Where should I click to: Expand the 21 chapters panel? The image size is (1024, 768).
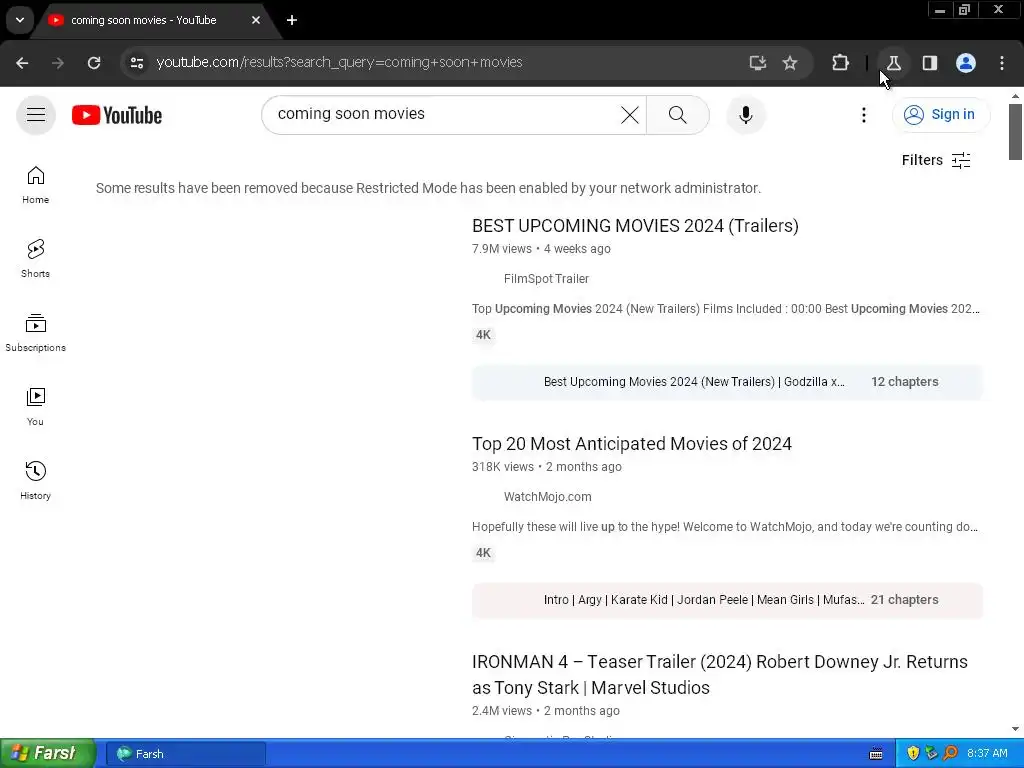pyautogui.click(x=728, y=600)
